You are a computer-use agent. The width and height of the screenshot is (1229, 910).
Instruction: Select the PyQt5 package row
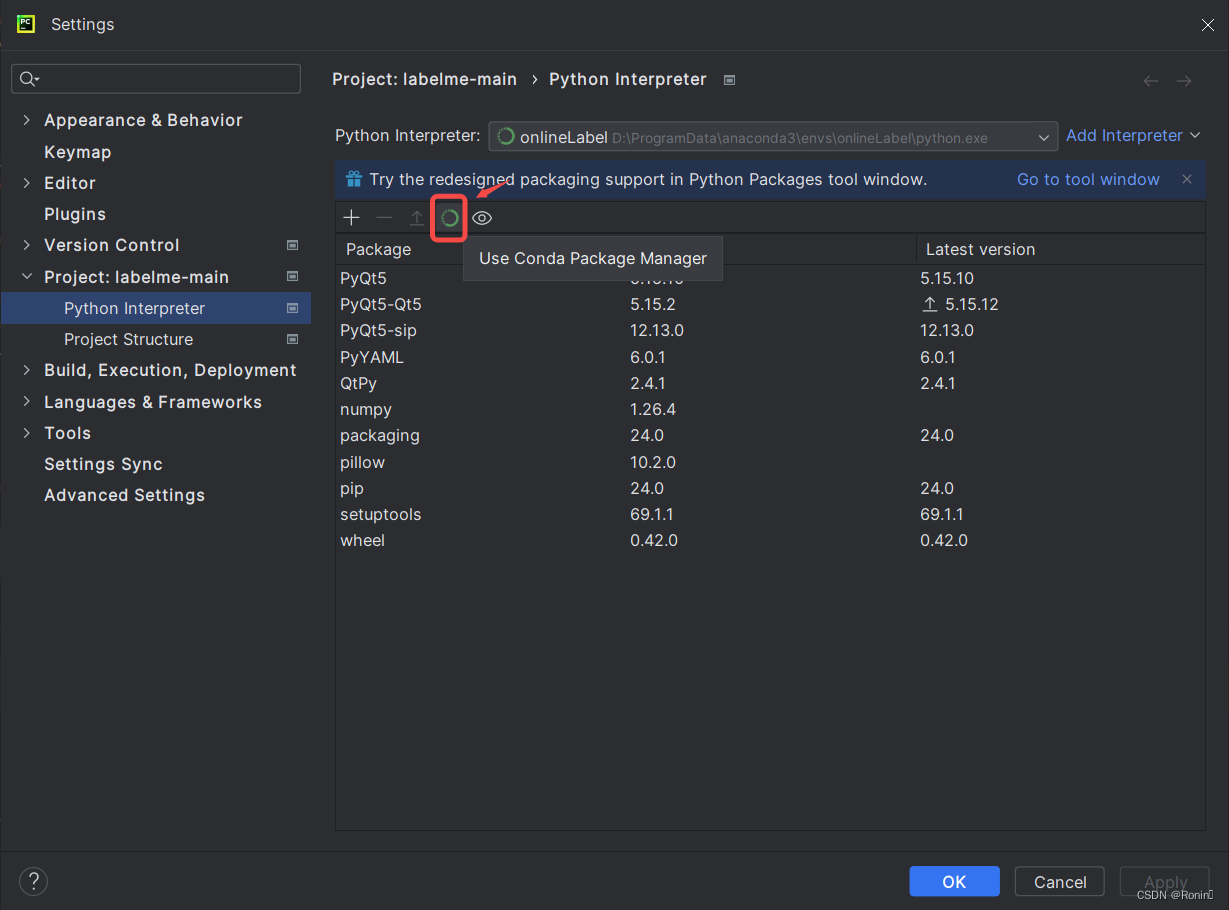click(770, 278)
